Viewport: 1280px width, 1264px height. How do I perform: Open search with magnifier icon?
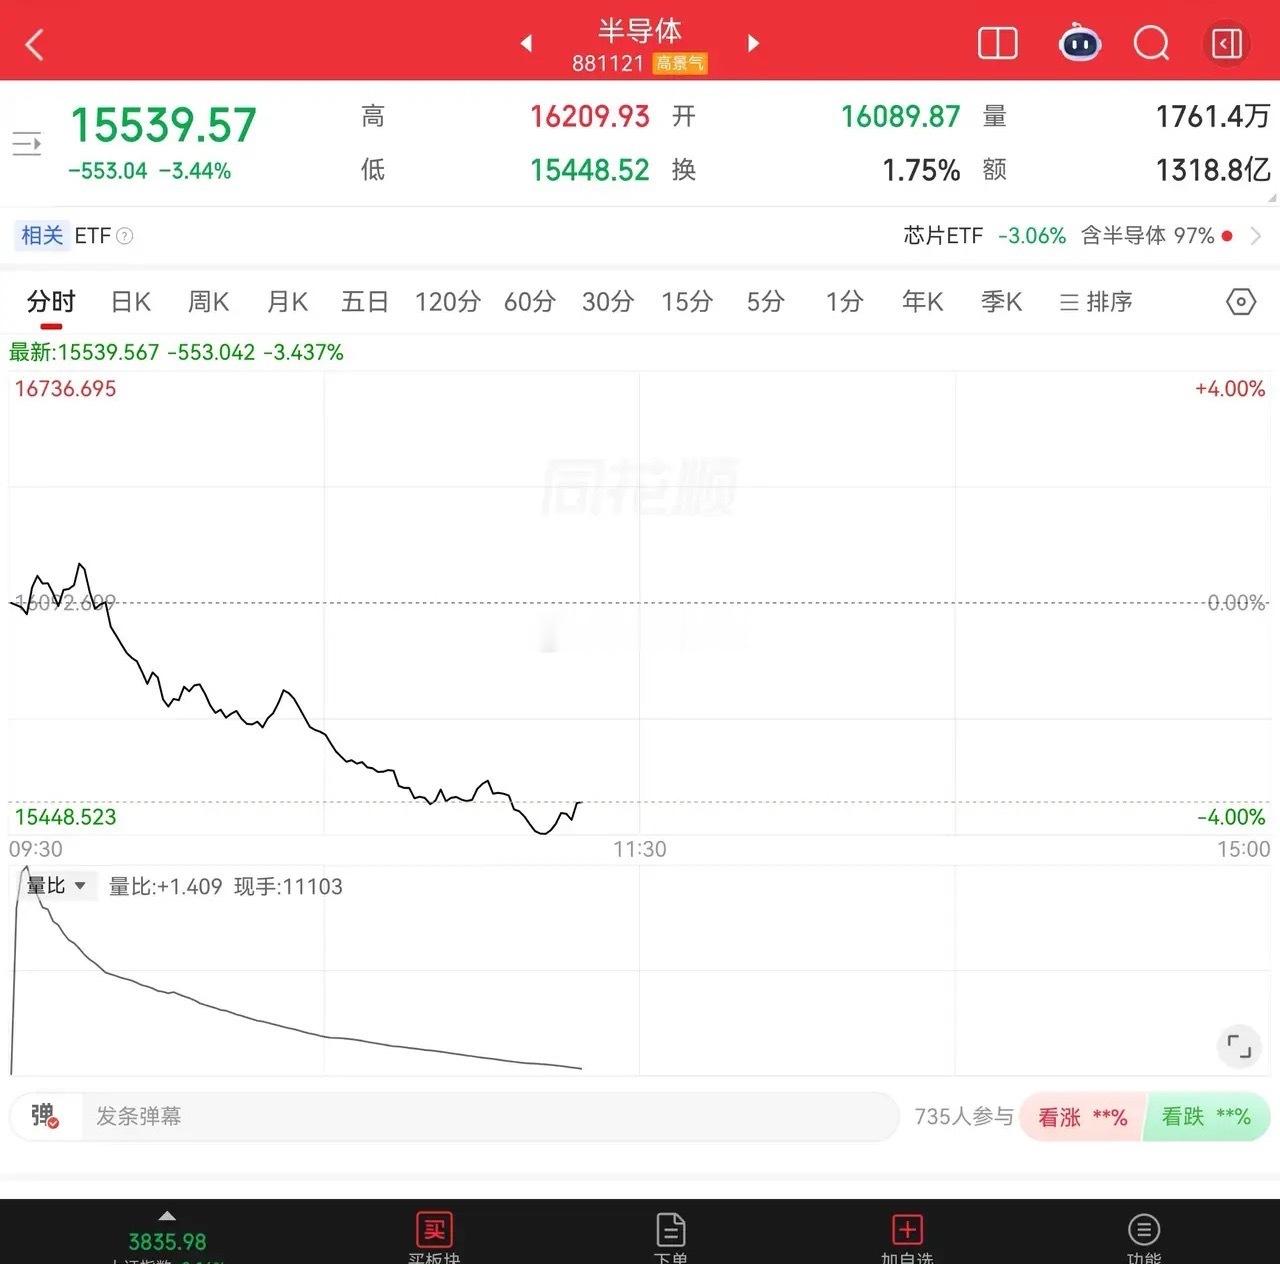point(1151,44)
